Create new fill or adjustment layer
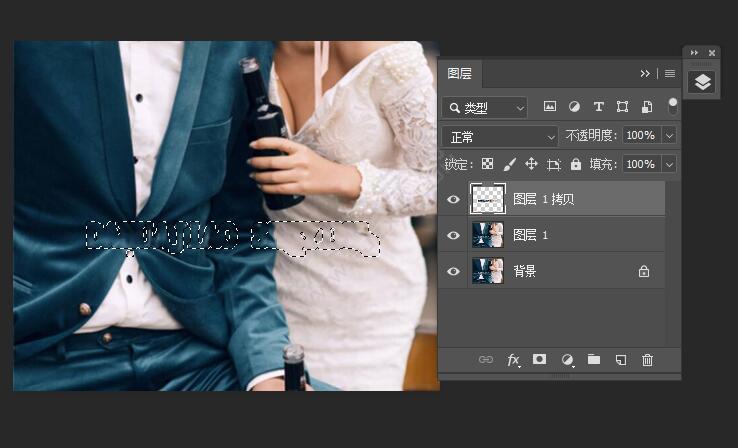Screen dimensions: 738x448 click(x=567, y=360)
